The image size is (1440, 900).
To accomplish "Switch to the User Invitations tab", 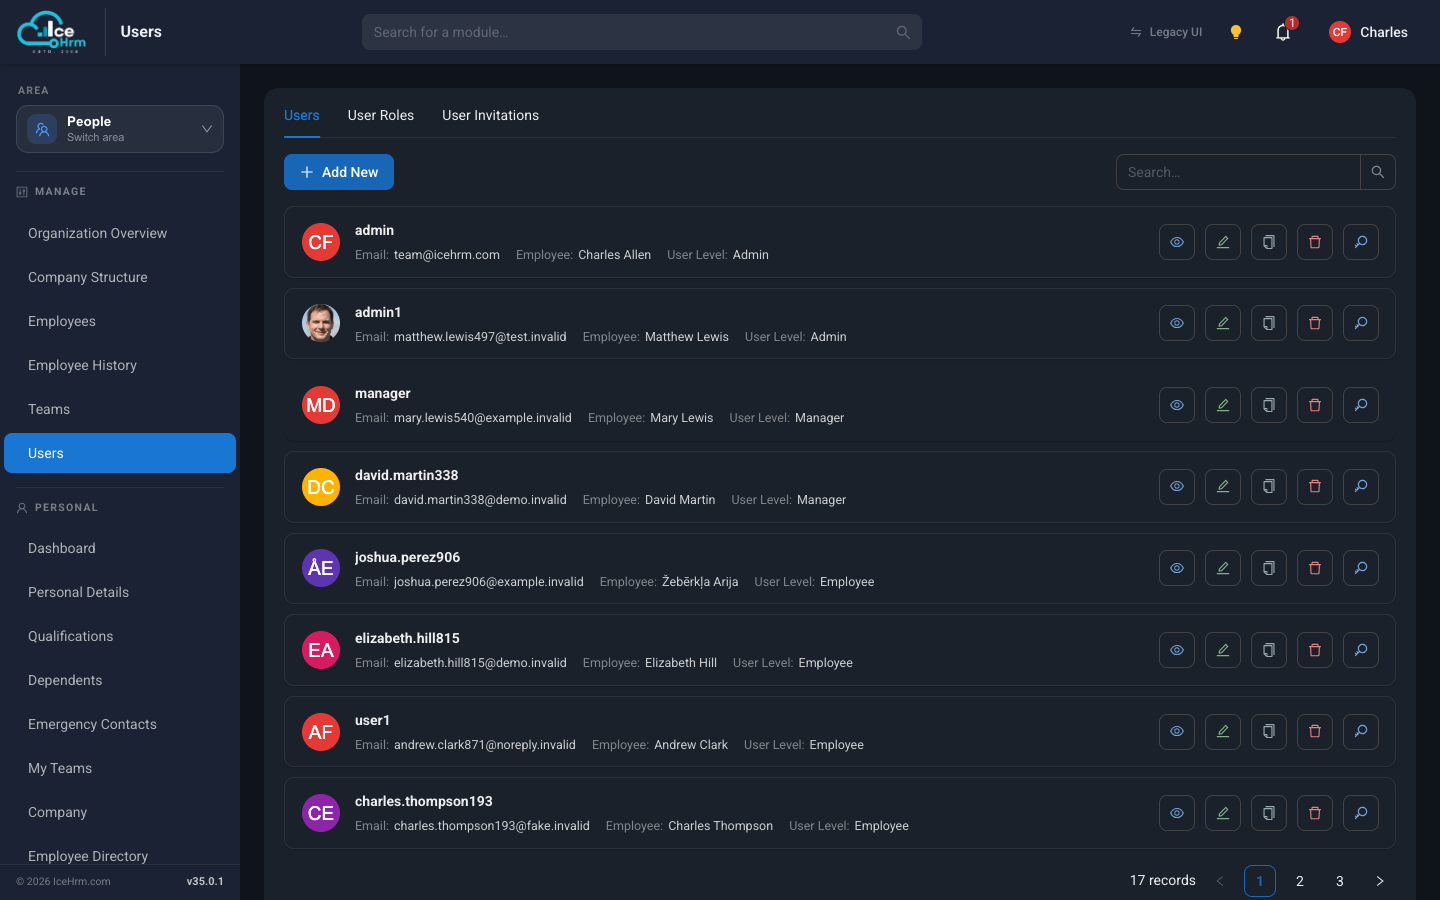I will (491, 115).
